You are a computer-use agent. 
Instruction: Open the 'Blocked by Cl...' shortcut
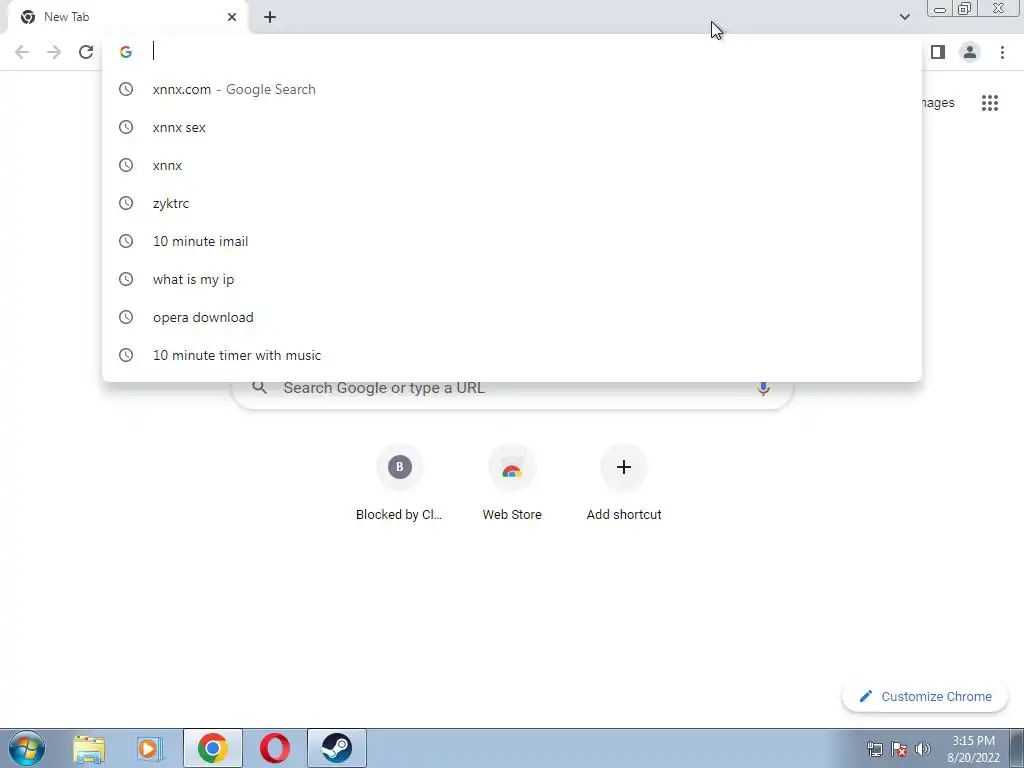[x=399, y=483]
